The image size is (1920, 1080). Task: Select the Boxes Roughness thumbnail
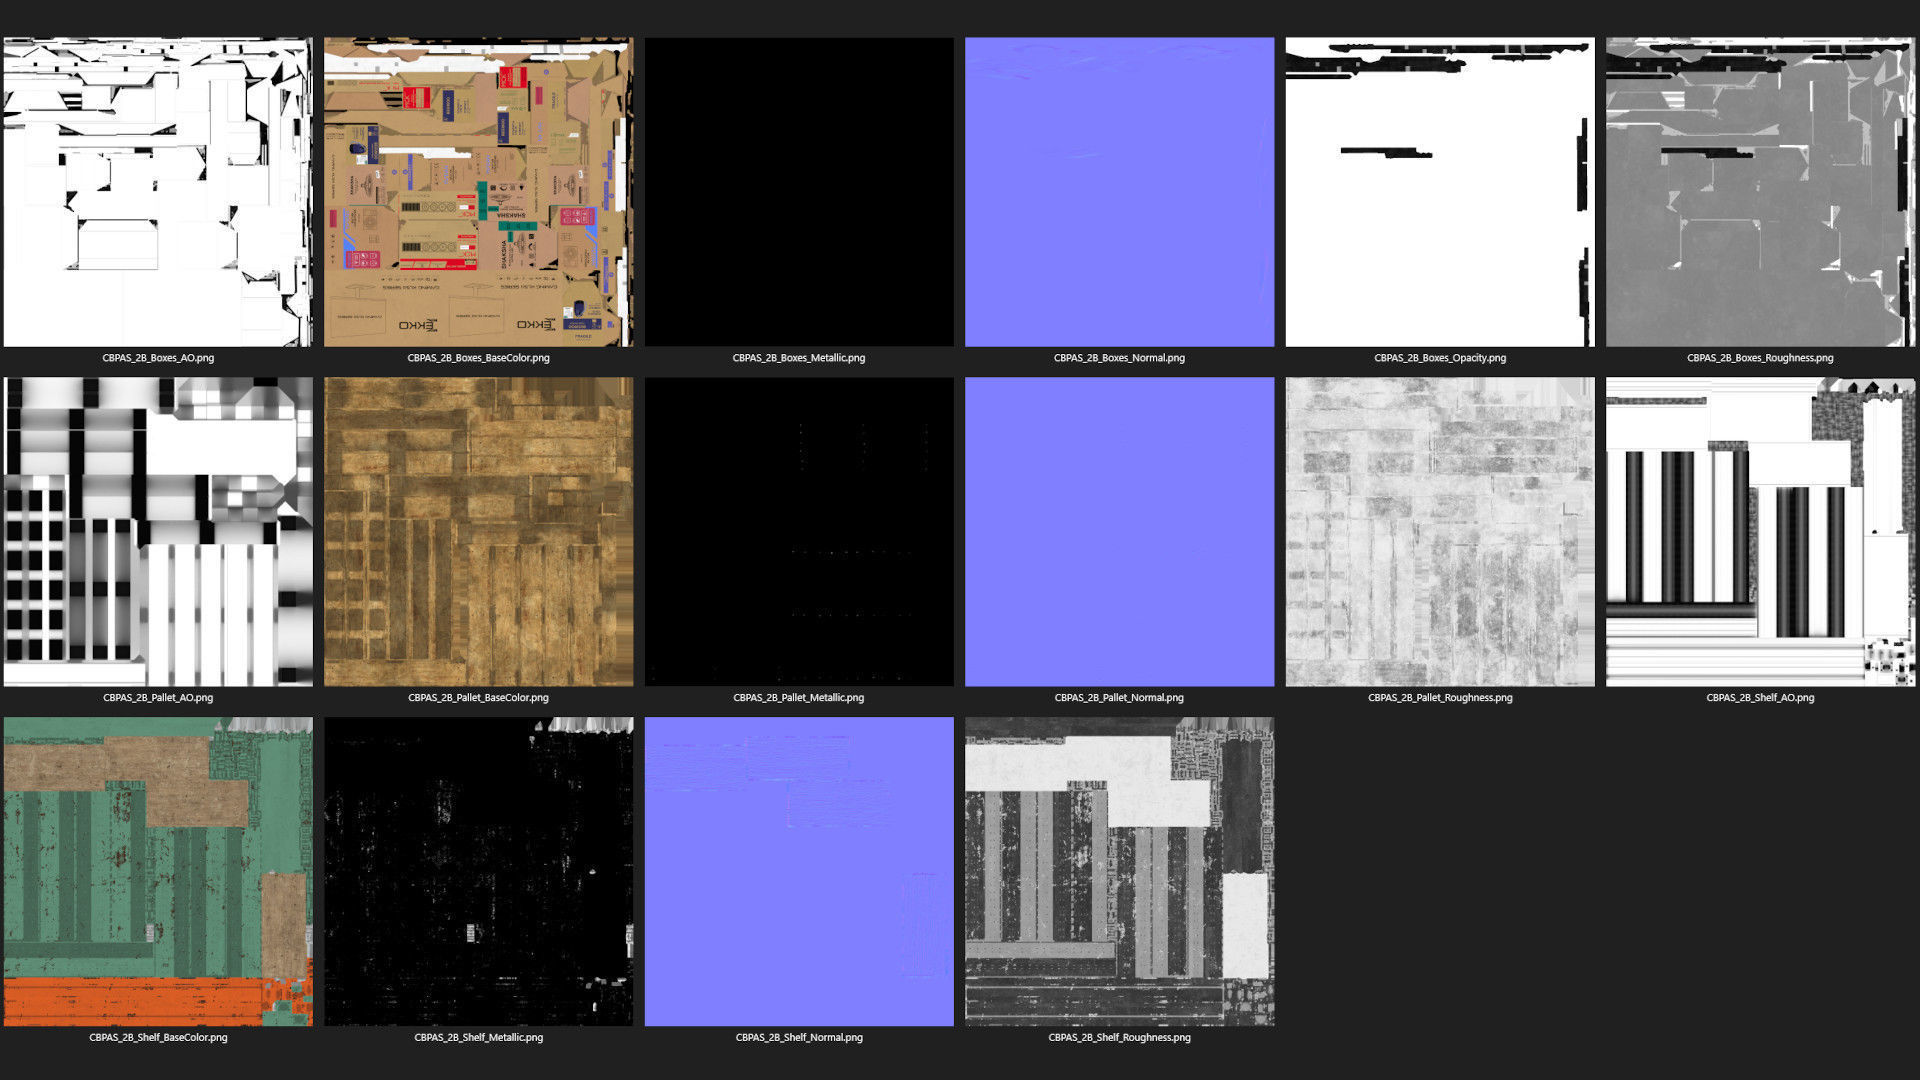click(x=1760, y=192)
